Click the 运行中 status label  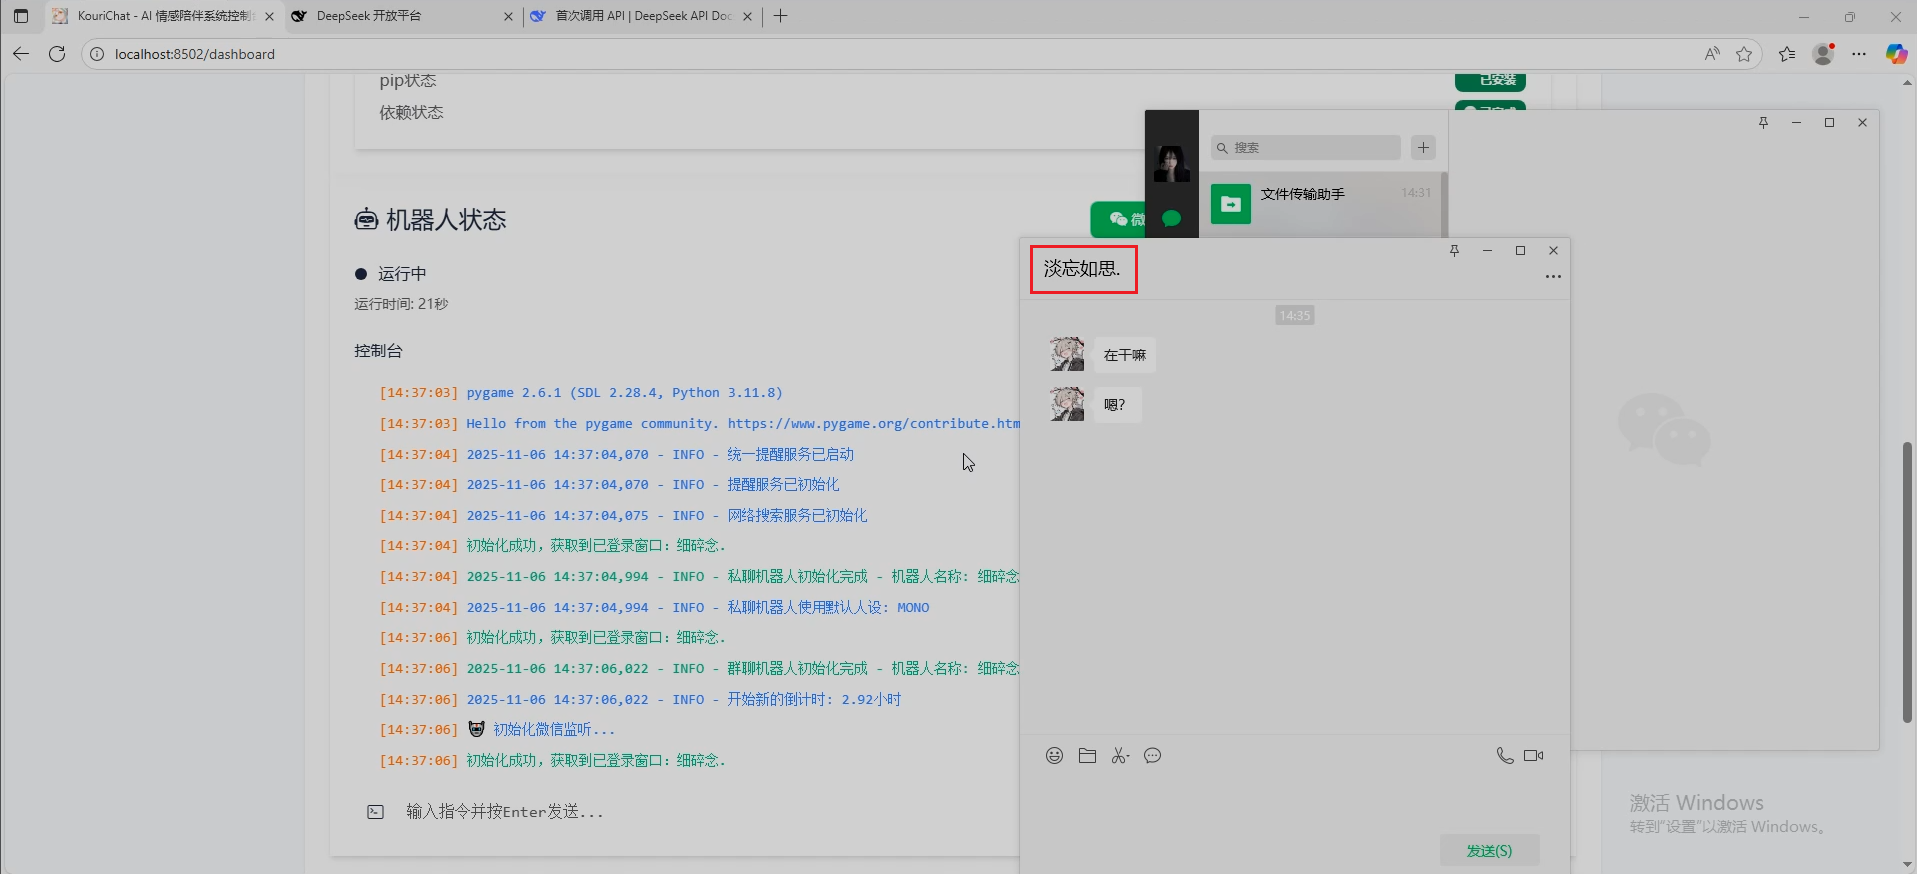pyautogui.click(x=402, y=274)
